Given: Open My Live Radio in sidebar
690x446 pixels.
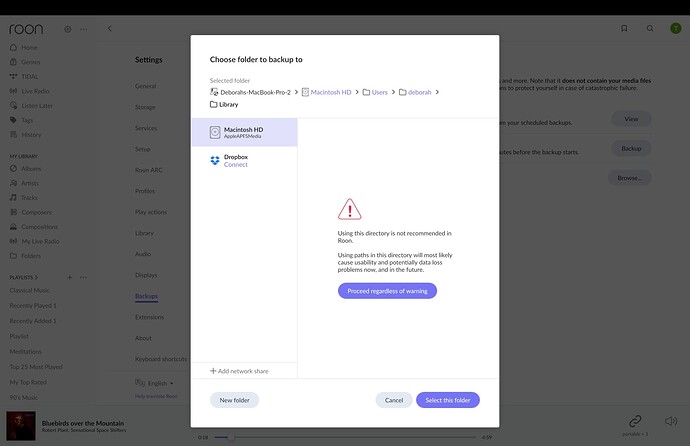Looking at the screenshot, I should click(40, 241).
